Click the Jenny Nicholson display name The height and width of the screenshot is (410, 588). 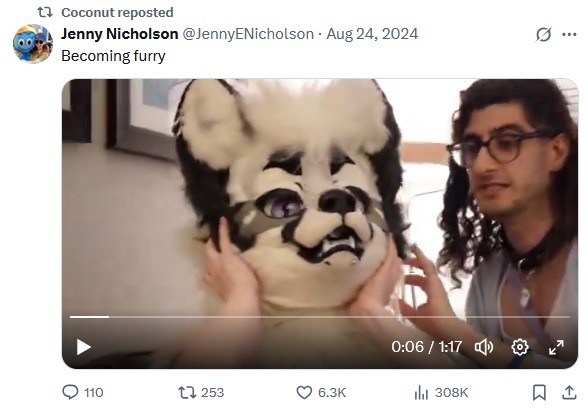click(120, 34)
